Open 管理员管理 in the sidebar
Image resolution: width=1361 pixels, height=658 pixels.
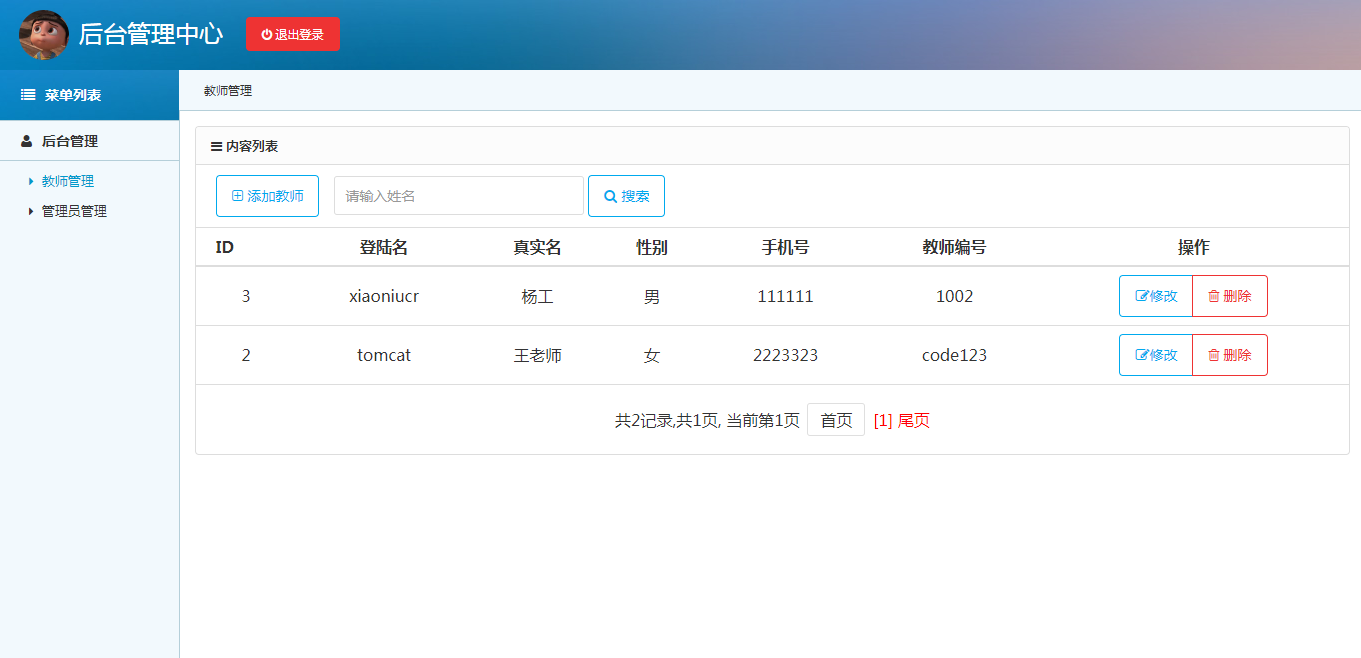pyautogui.click(x=74, y=211)
